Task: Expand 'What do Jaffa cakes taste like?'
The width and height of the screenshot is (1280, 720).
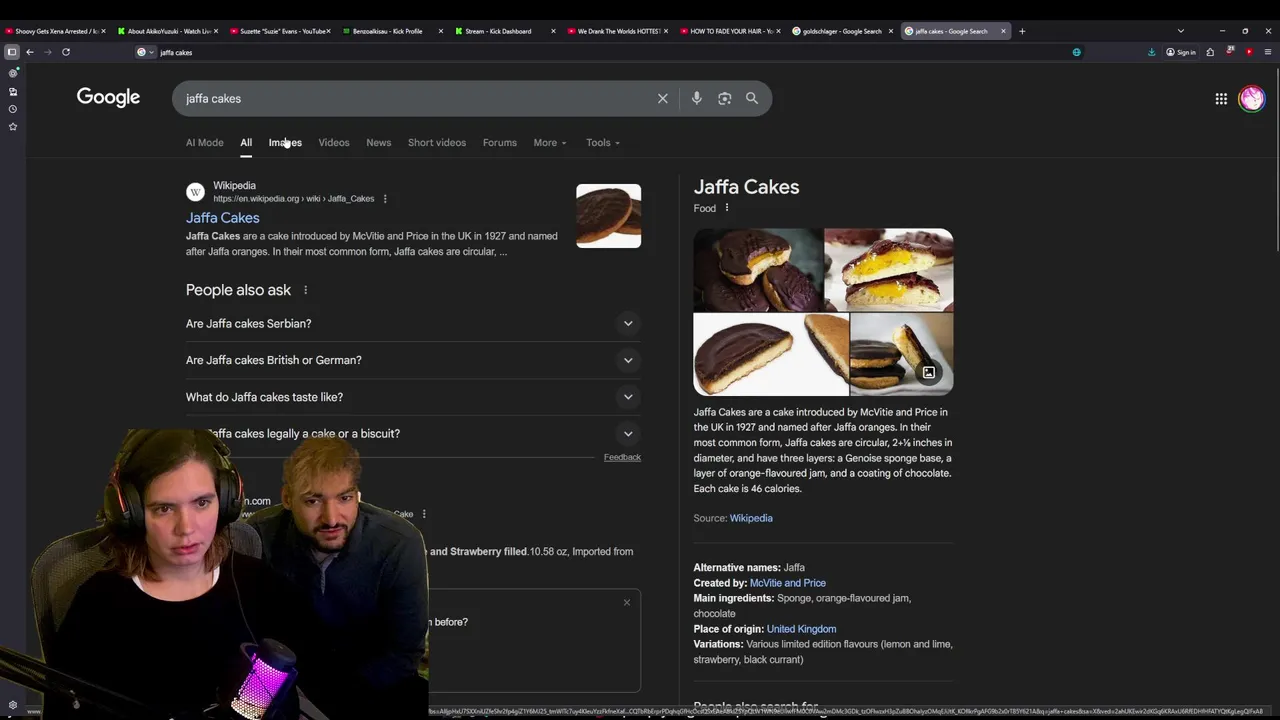Action: [413, 397]
